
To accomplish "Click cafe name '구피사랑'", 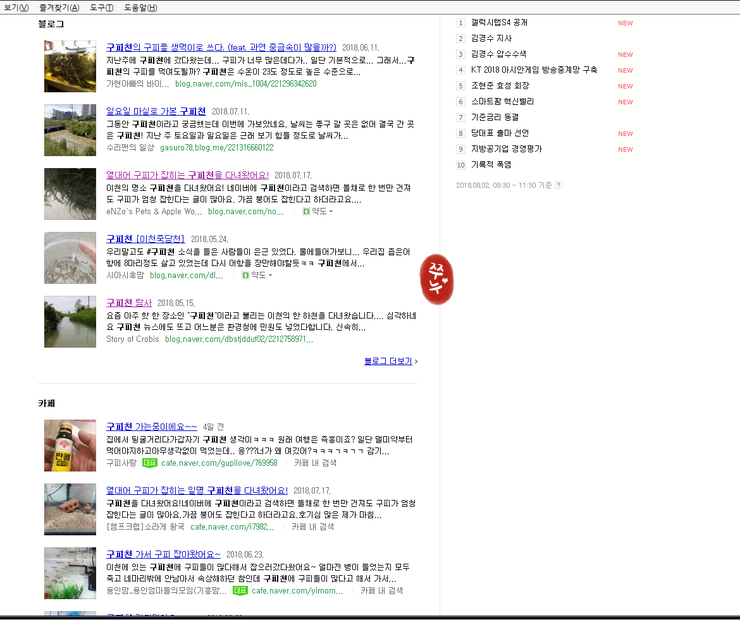I will click(121, 463).
